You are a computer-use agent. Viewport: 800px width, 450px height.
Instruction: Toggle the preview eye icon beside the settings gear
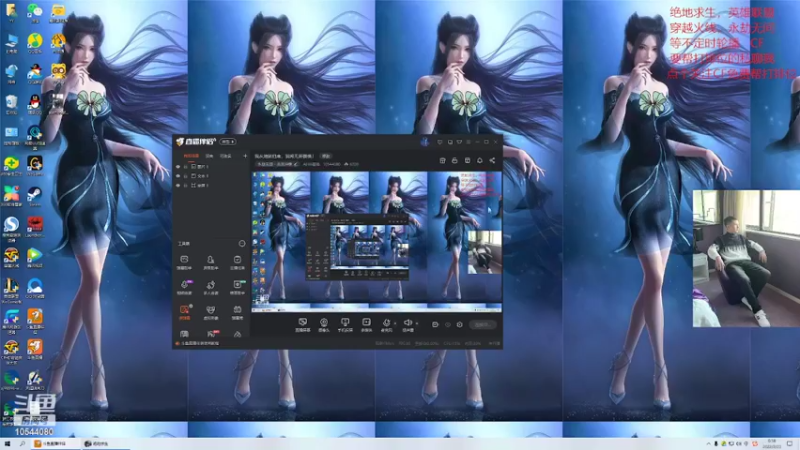click(x=447, y=324)
